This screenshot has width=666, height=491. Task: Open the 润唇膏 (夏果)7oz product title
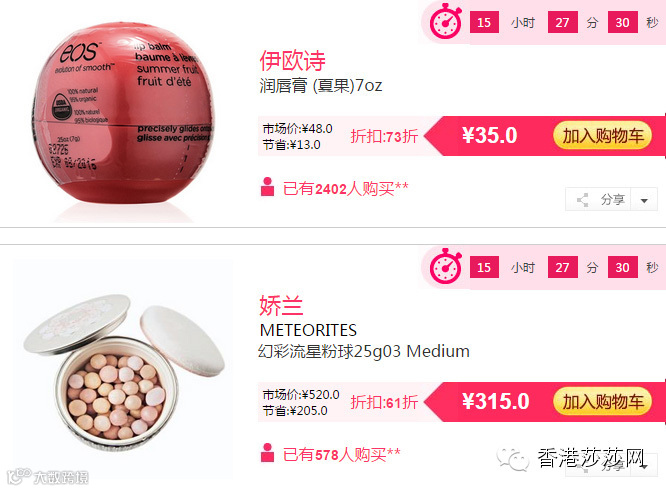coord(321,85)
